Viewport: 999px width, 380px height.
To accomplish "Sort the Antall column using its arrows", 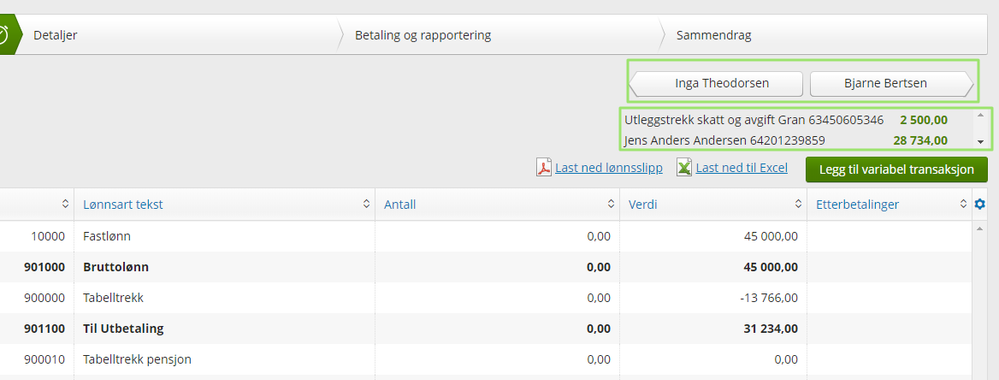I will click(611, 204).
